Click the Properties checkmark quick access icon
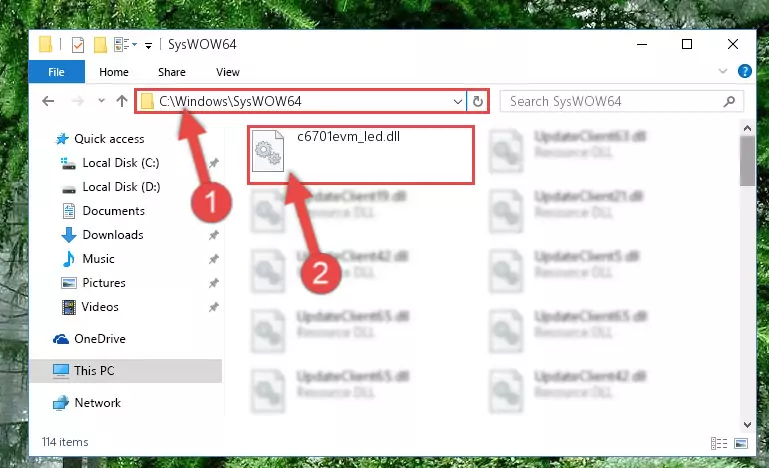The image size is (769, 468). click(77, 45)
